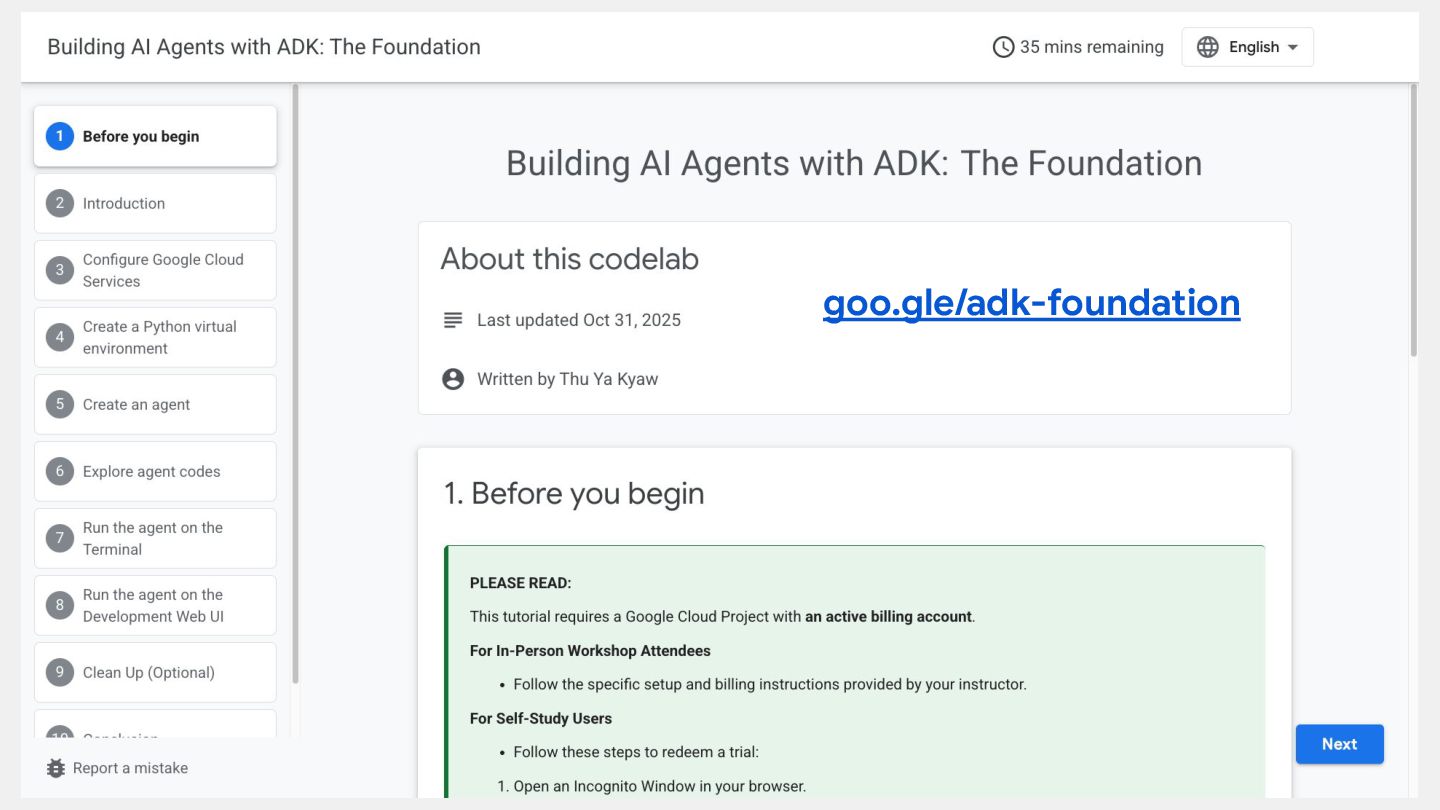Click the step 5 number circle

tap(60, 404)
